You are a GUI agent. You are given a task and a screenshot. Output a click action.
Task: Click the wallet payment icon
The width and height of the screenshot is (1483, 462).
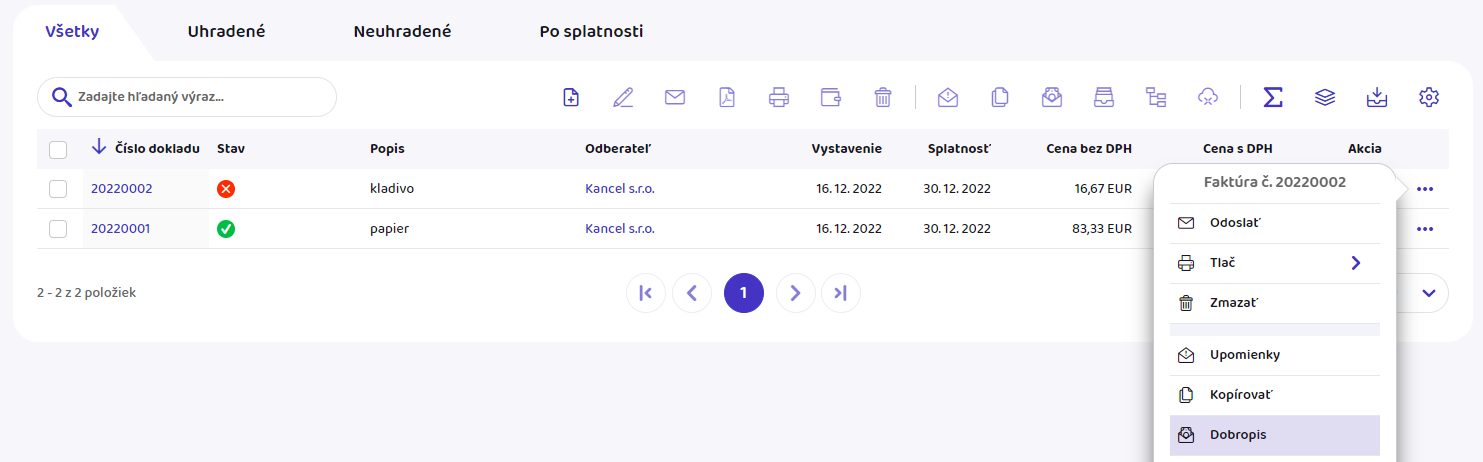[831, 97]
